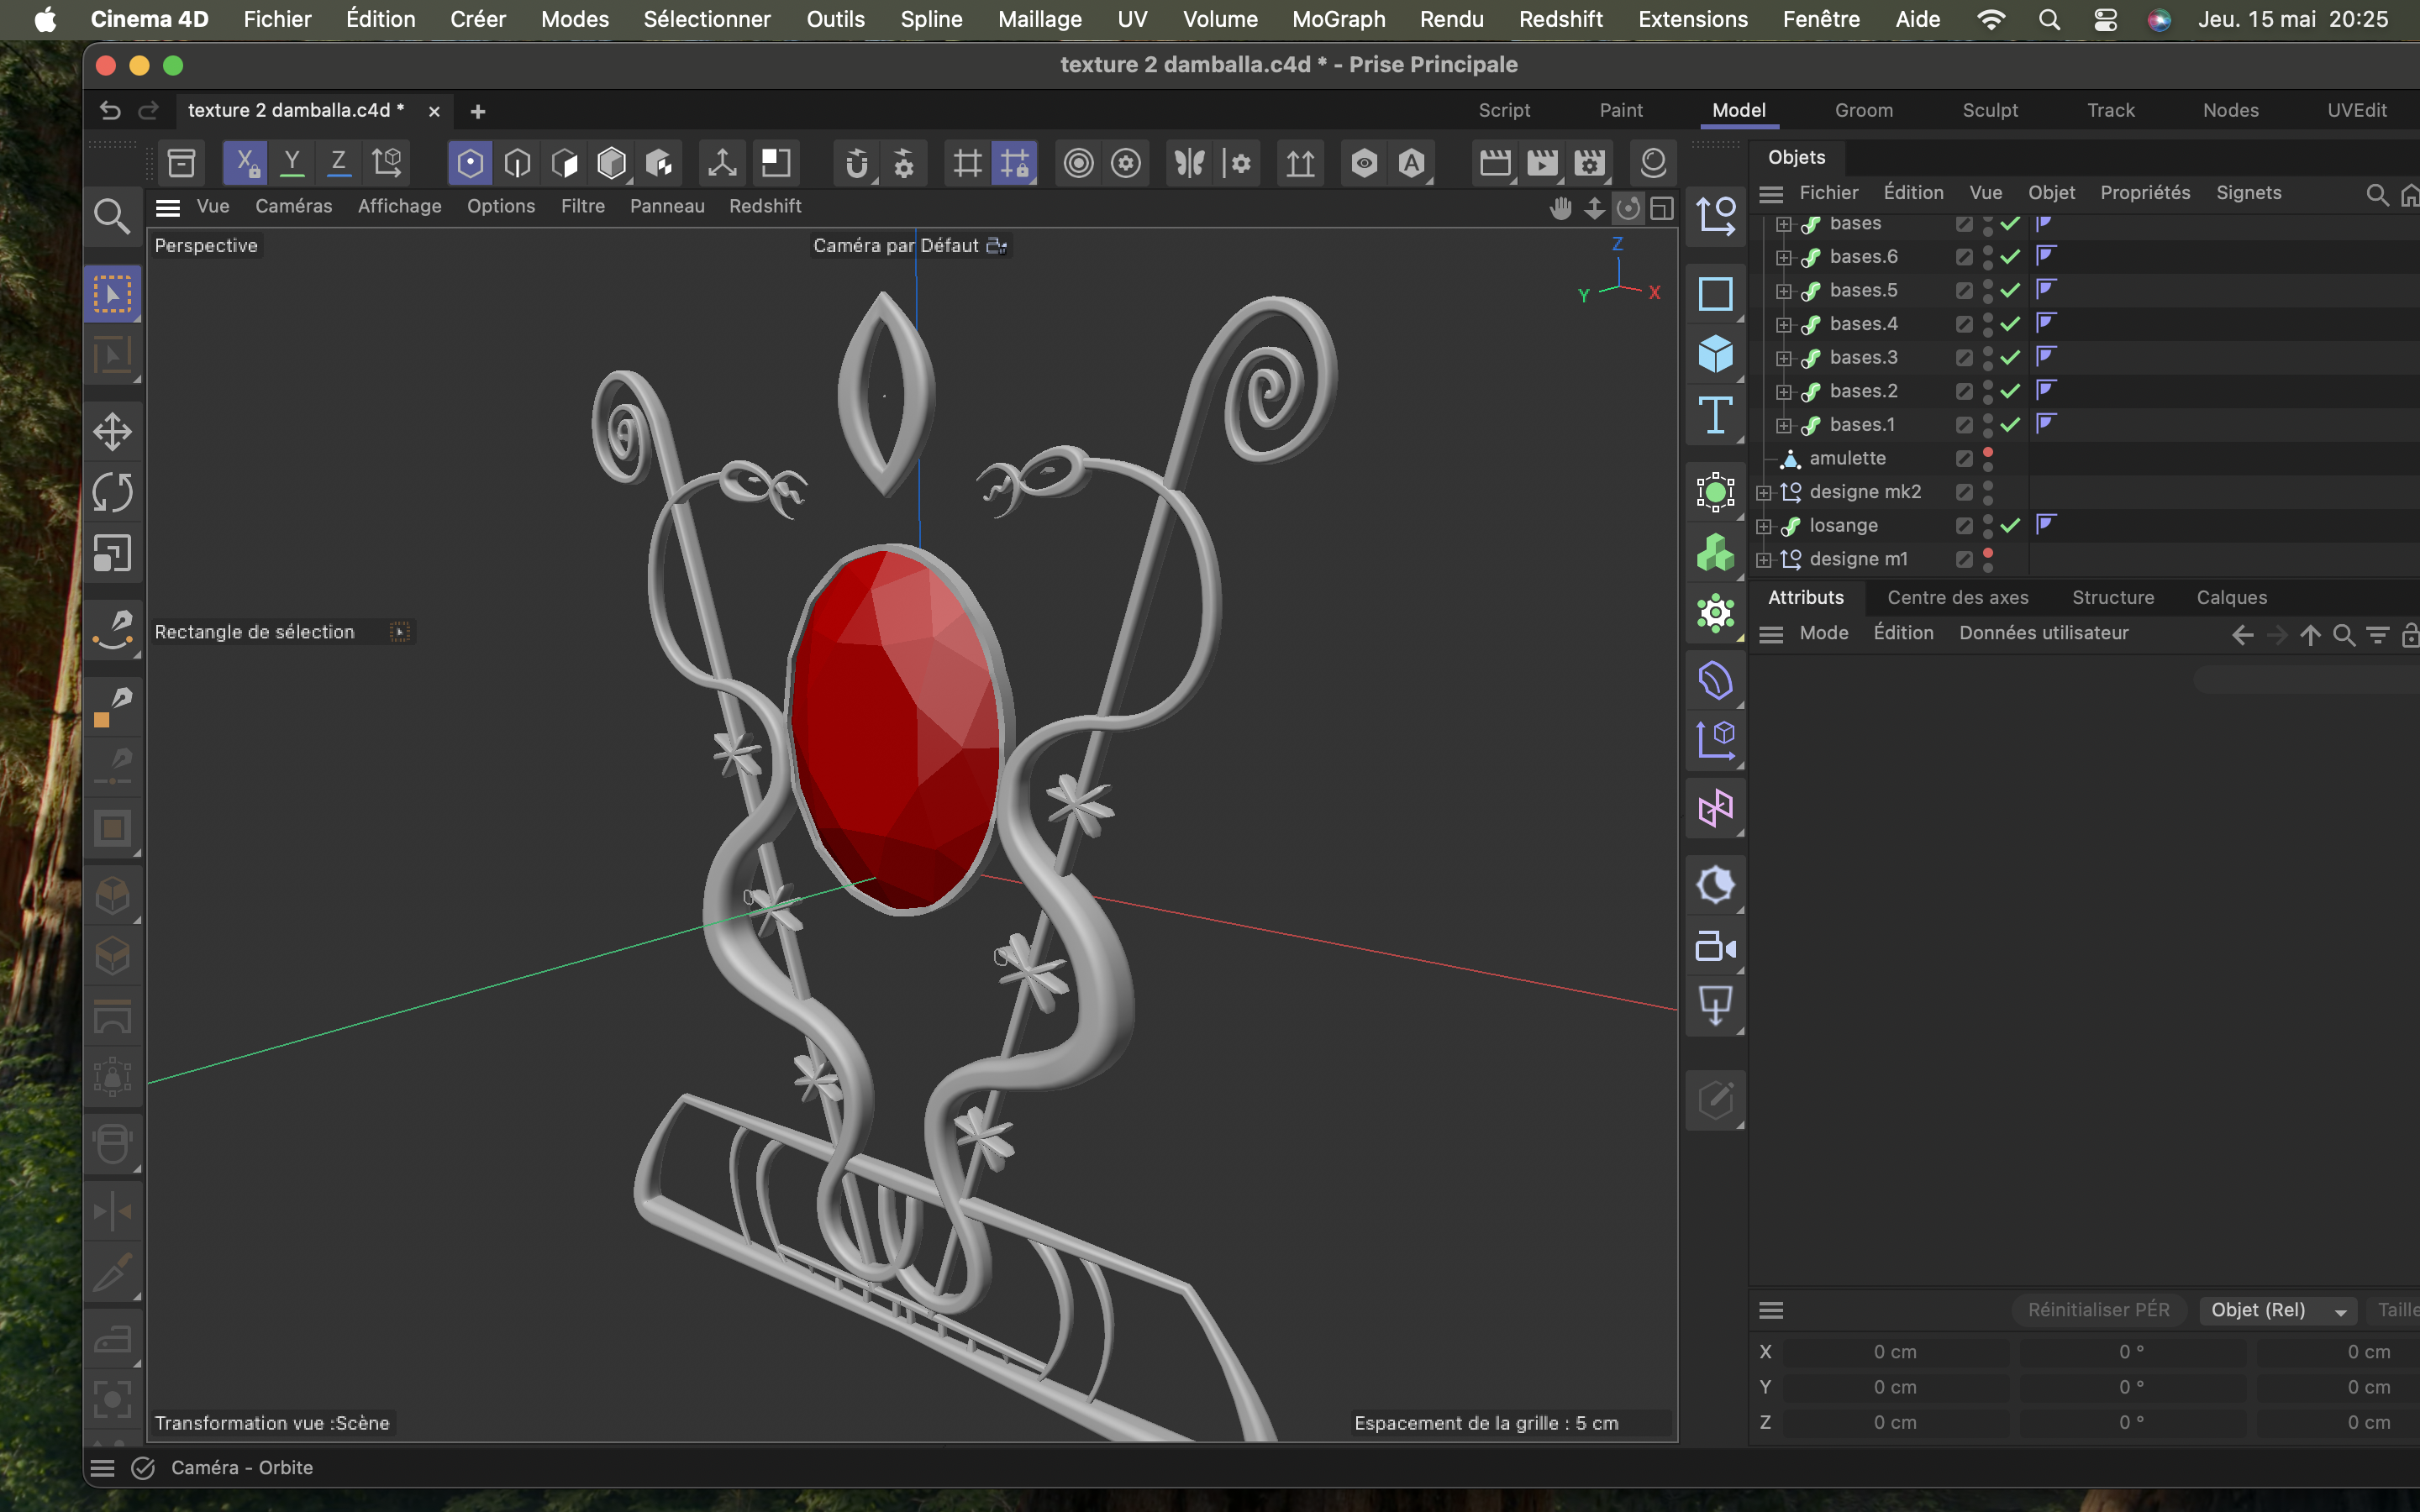Image resolution: width=2420 pixels, height=1512 pixels.
Task: Open Spotlight search in menu bar
Action: click(x=2049, y=19)
